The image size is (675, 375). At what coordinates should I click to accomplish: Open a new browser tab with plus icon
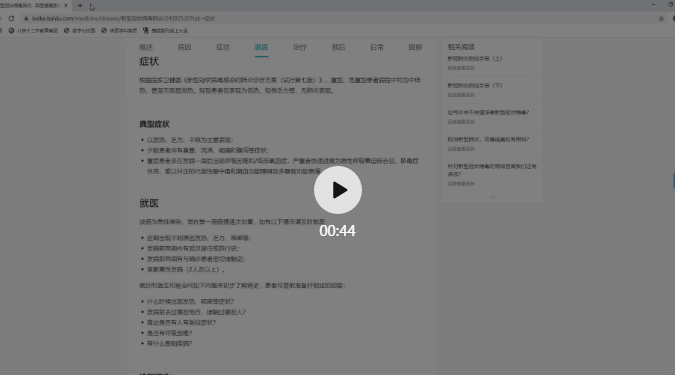80,6
